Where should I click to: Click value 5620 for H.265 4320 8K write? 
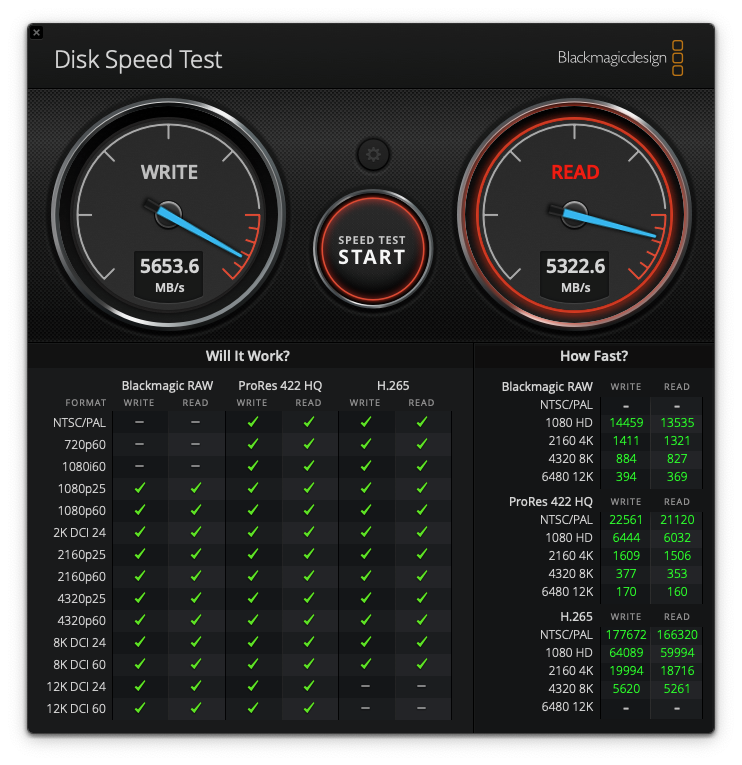[626, 689]
